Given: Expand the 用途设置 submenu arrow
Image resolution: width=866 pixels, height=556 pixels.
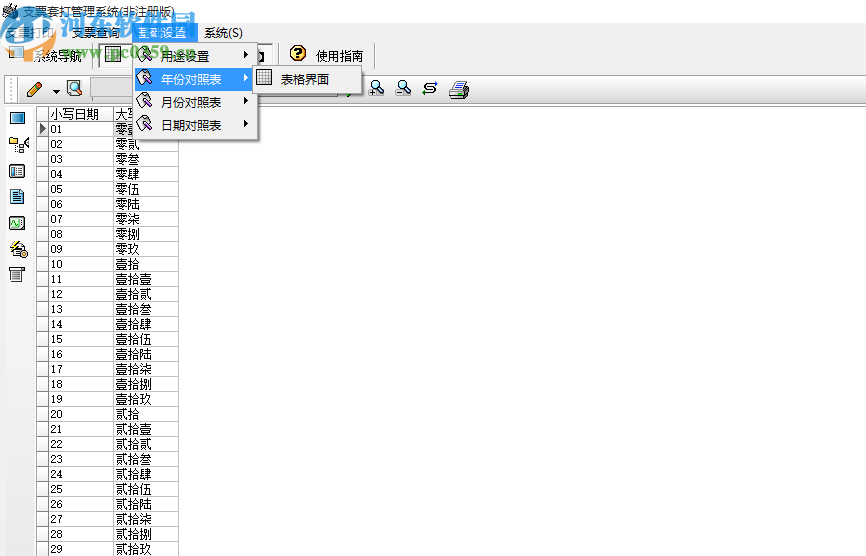Looking at the screenshot, I should pos(246,55).
